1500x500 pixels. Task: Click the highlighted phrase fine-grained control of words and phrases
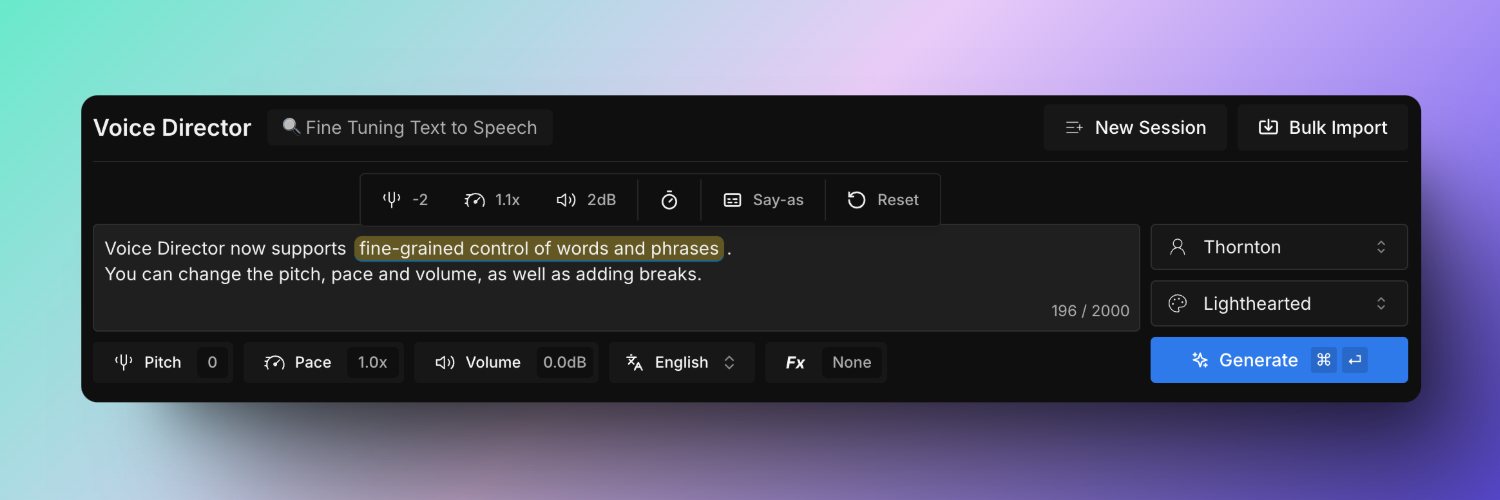[x=539, y=248]
